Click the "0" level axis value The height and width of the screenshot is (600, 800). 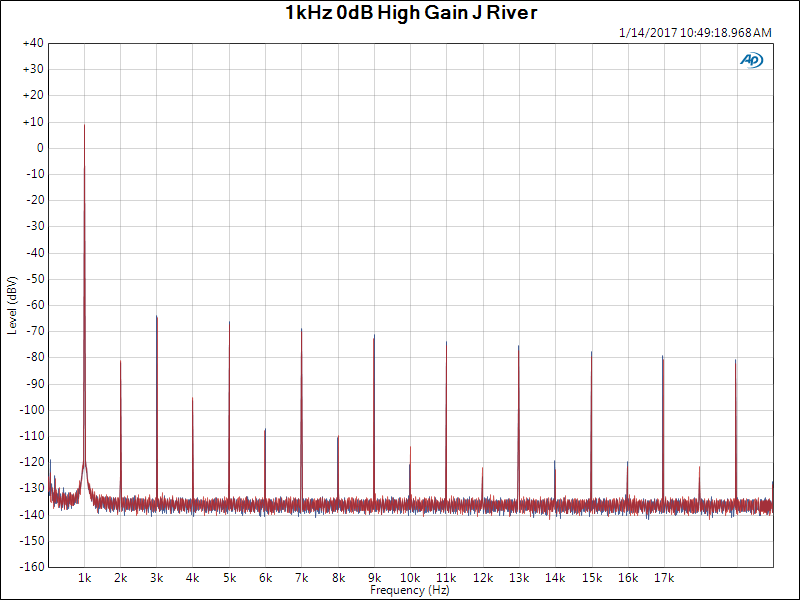tap(40, 148)
